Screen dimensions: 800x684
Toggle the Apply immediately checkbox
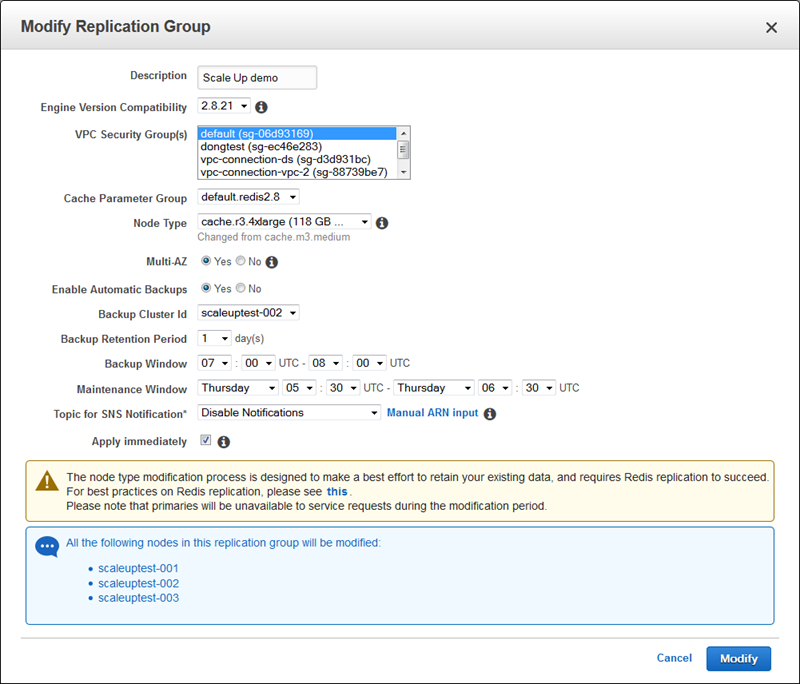205,440
